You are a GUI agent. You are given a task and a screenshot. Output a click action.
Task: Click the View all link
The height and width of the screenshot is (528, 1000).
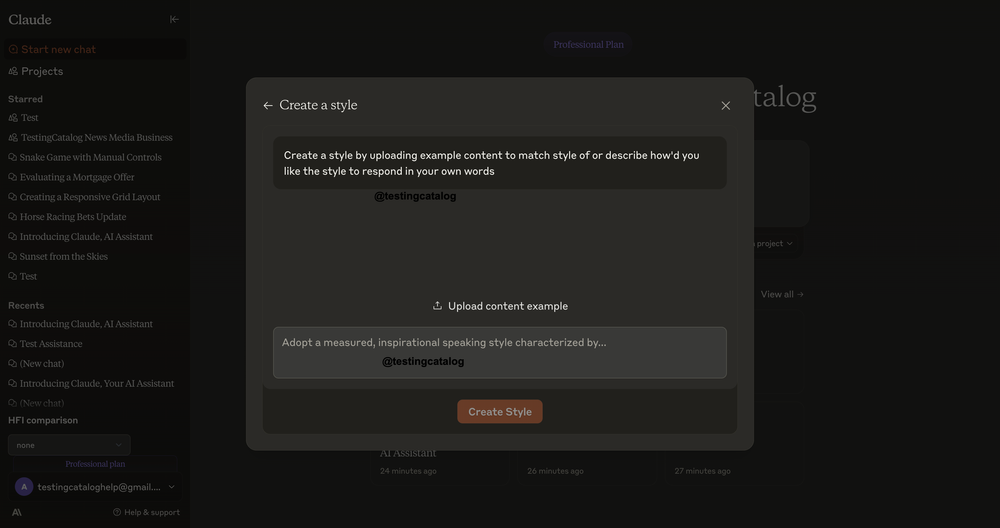(x=781, y=294)
